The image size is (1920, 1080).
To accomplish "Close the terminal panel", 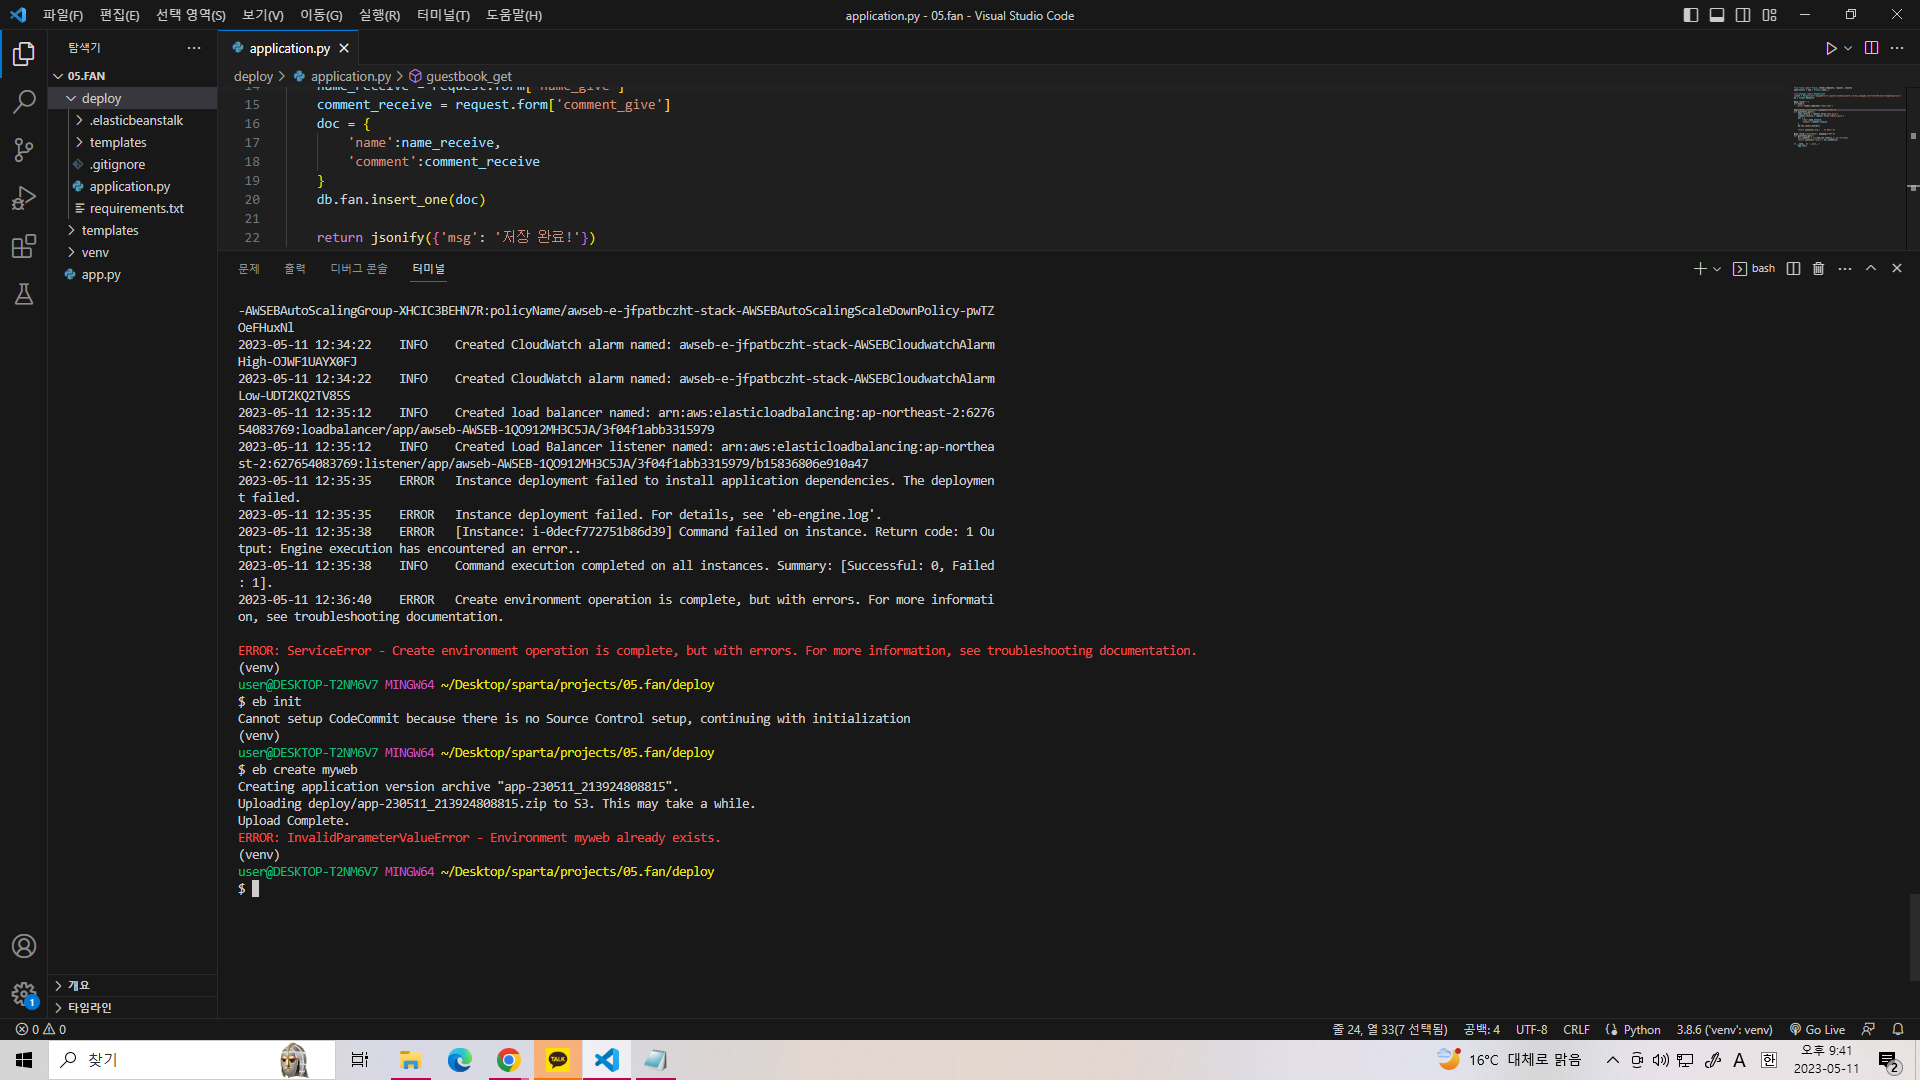I will [x=1897, y=269].
